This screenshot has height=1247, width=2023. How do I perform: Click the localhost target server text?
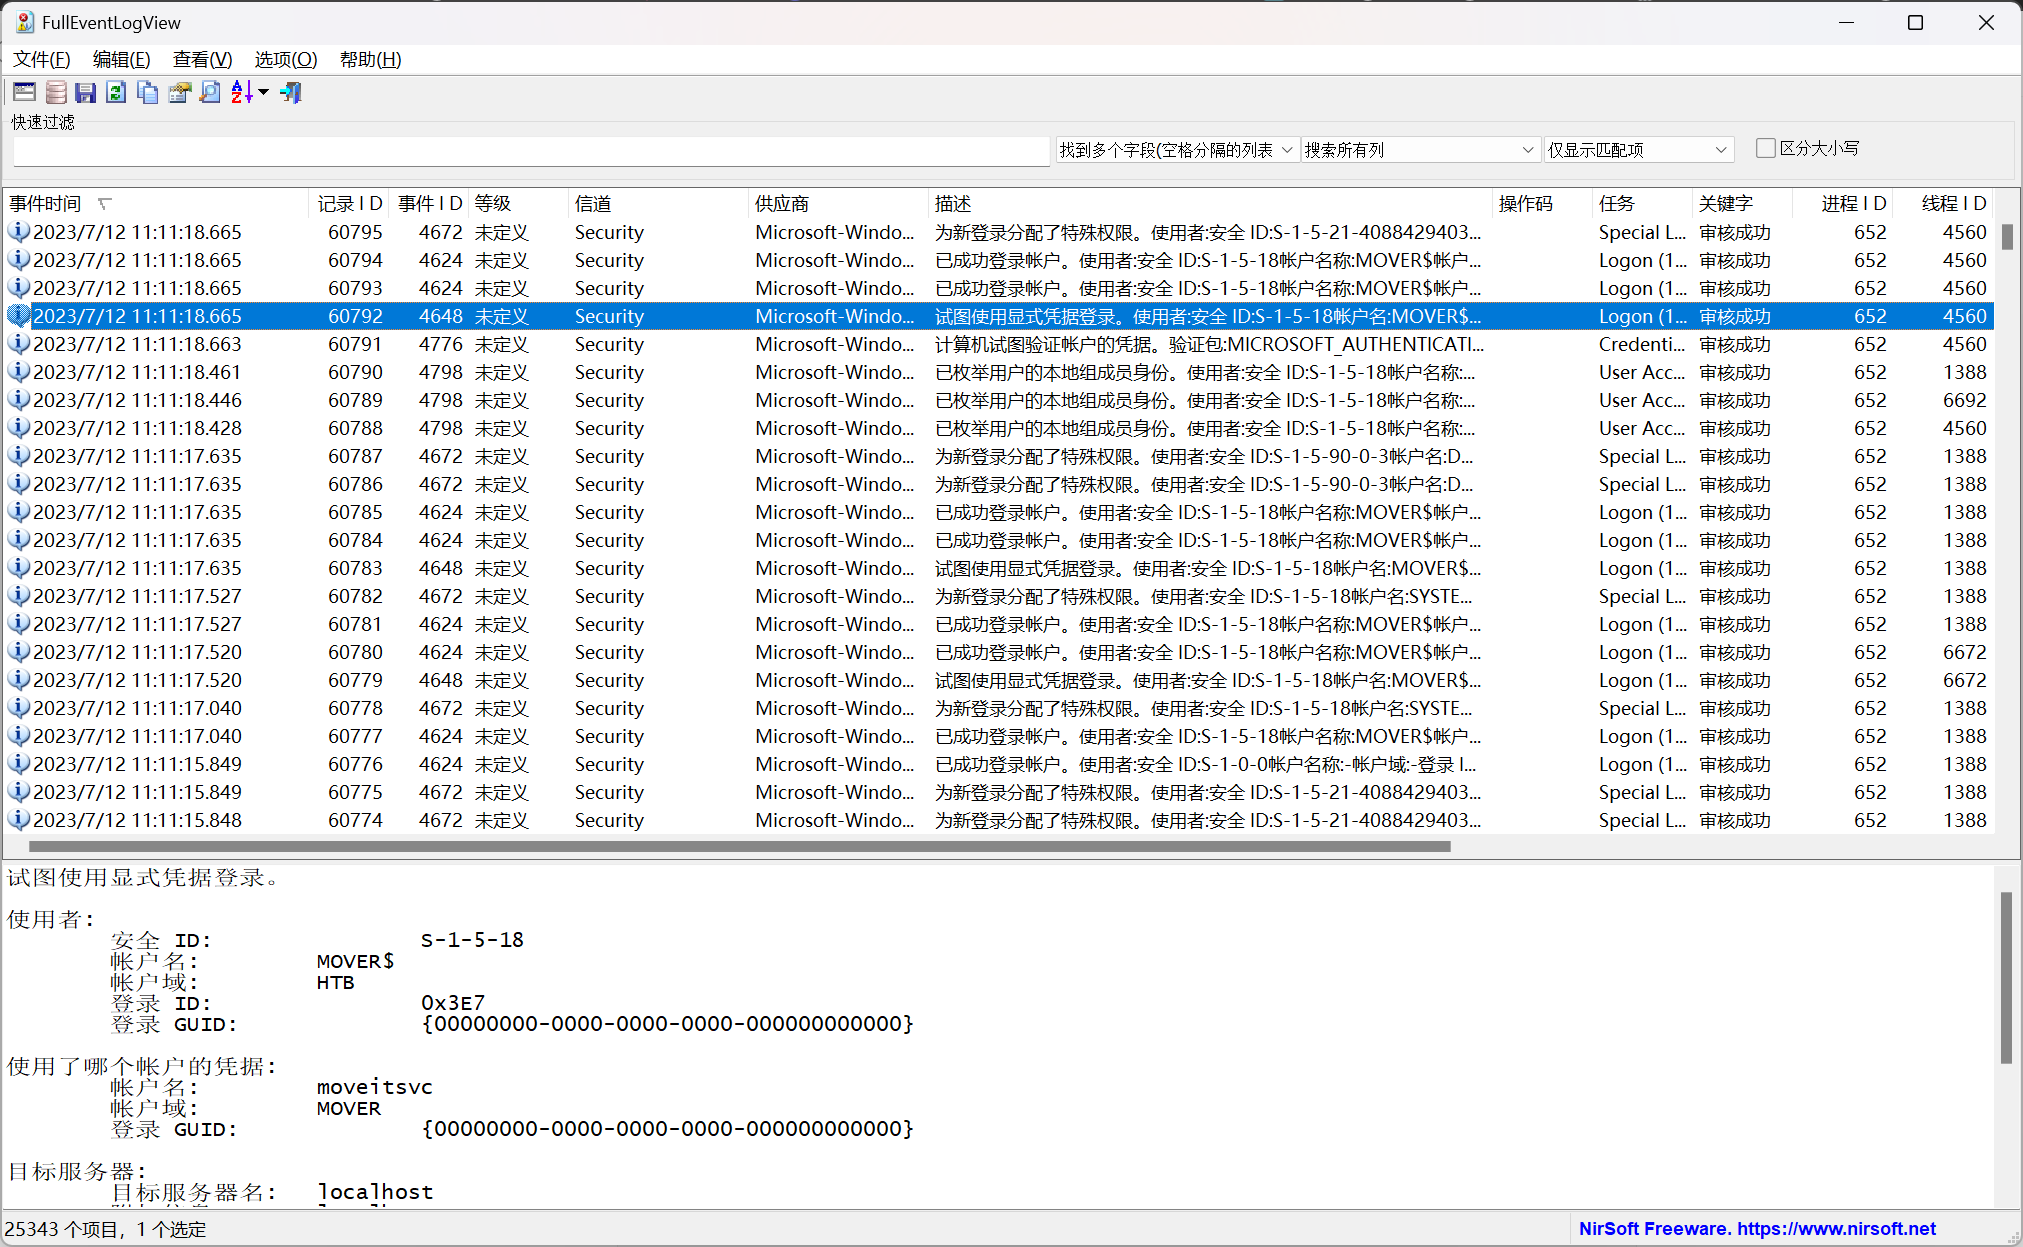coord(375,1192)
